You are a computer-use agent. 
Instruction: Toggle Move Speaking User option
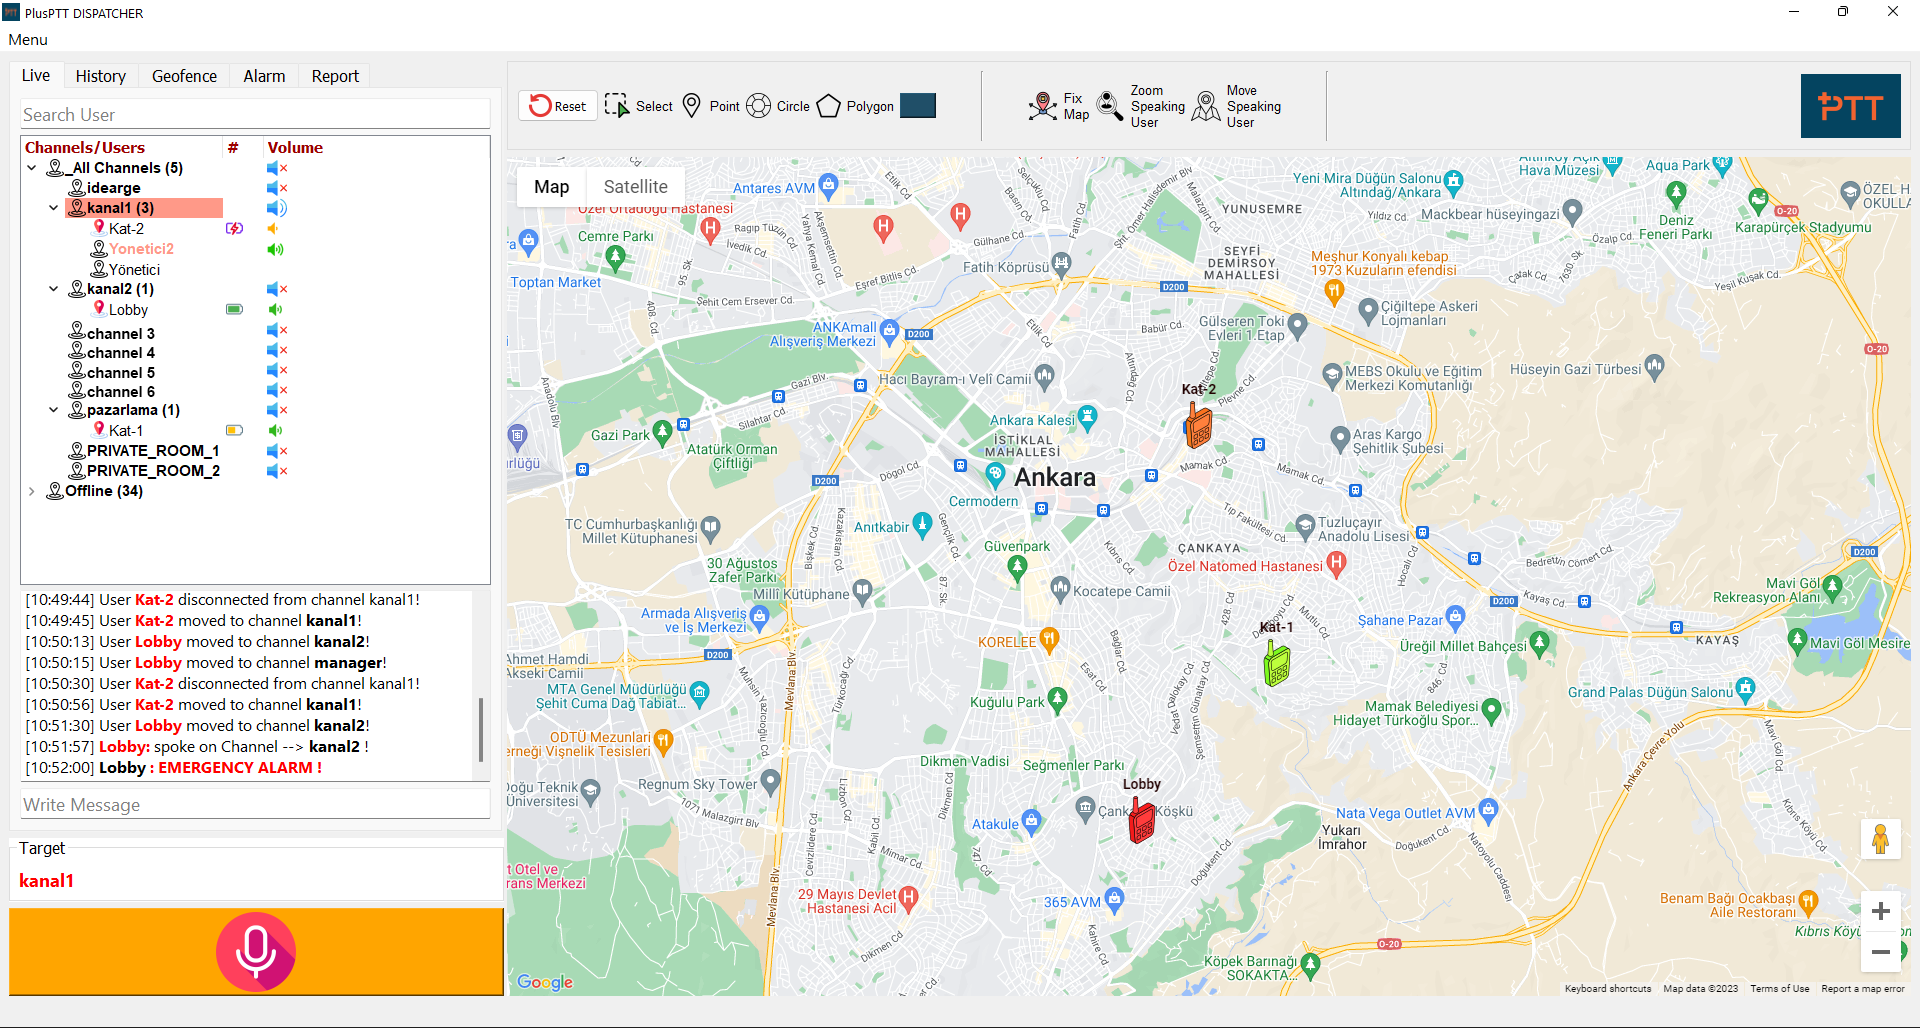[x=1237, y=106]
